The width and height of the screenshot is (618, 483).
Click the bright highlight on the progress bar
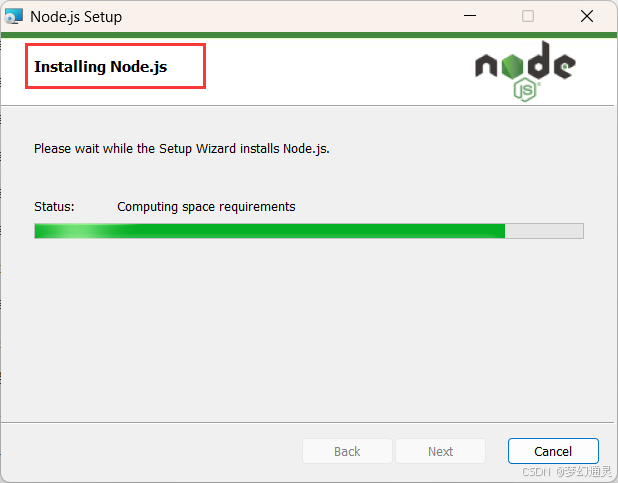82,231
